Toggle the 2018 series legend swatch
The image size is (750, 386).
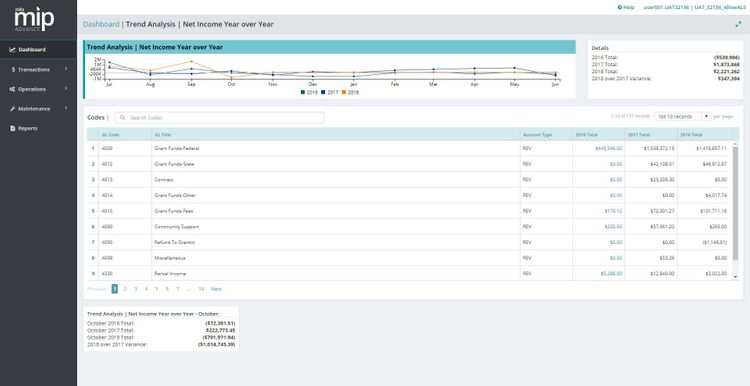344,92
